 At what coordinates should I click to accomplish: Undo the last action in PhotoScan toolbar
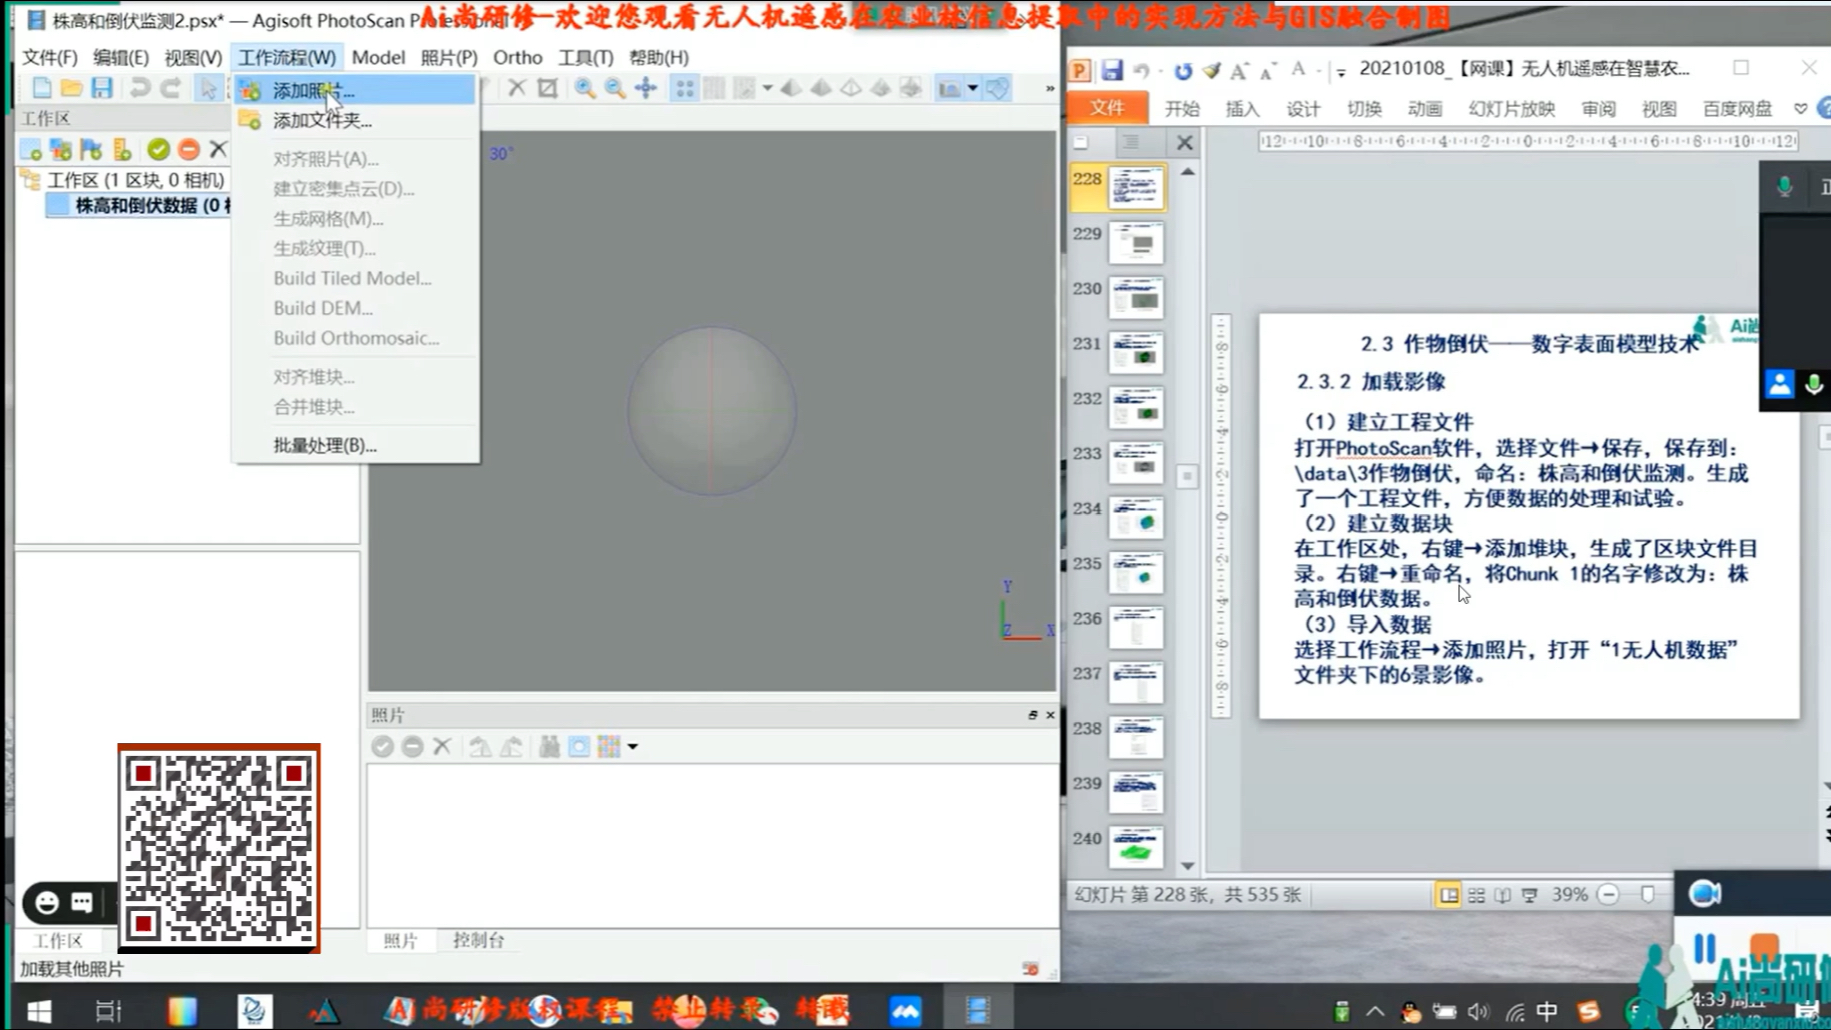(140, 89)
